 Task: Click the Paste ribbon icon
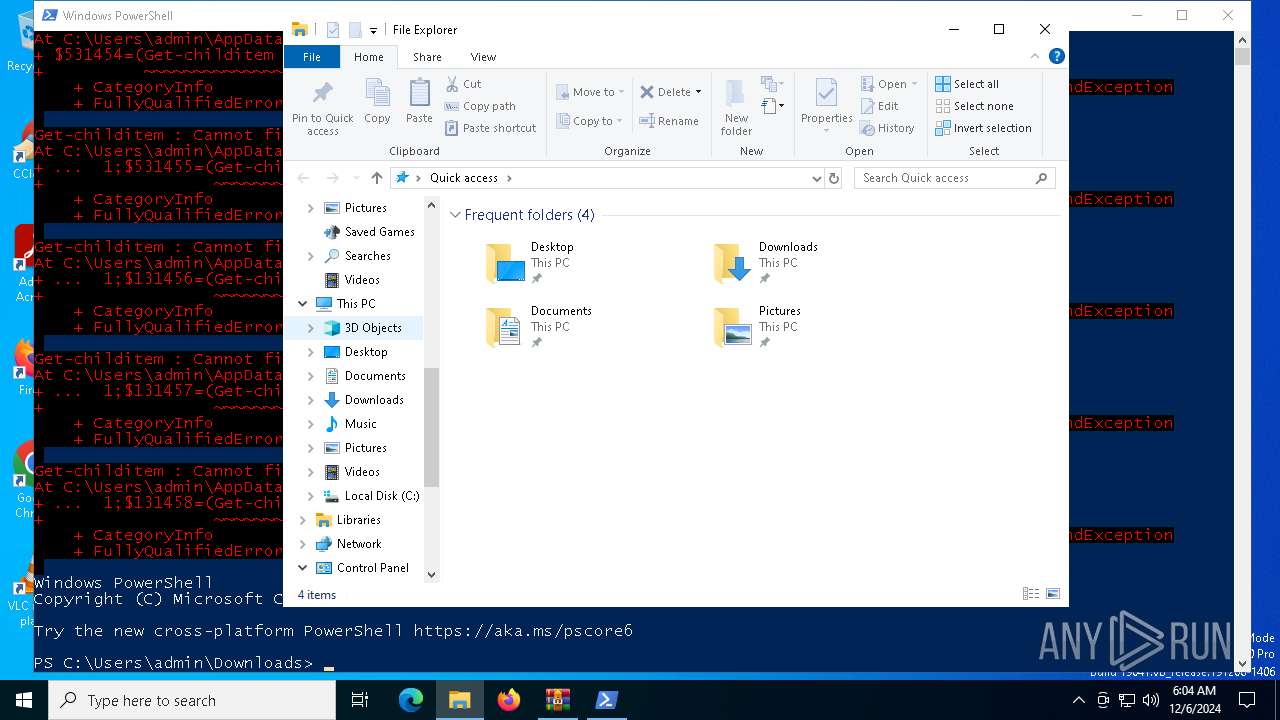(x=419, y=102)
